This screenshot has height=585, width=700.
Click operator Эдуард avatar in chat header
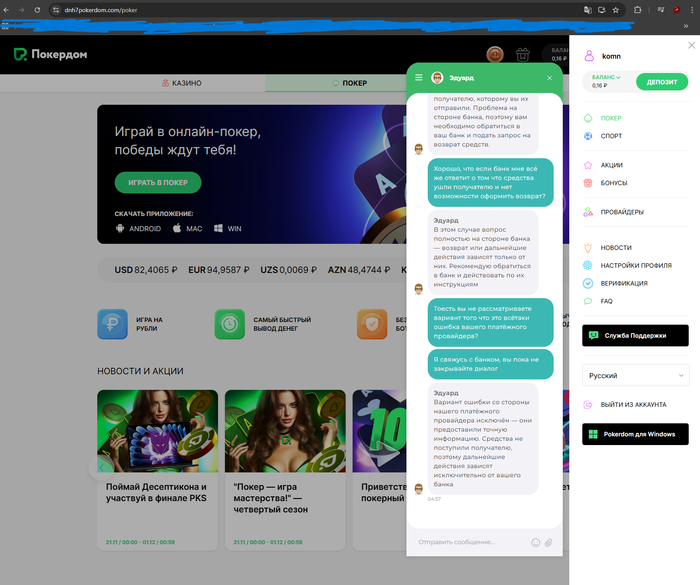pyautogui.click(x=437, y=78)
